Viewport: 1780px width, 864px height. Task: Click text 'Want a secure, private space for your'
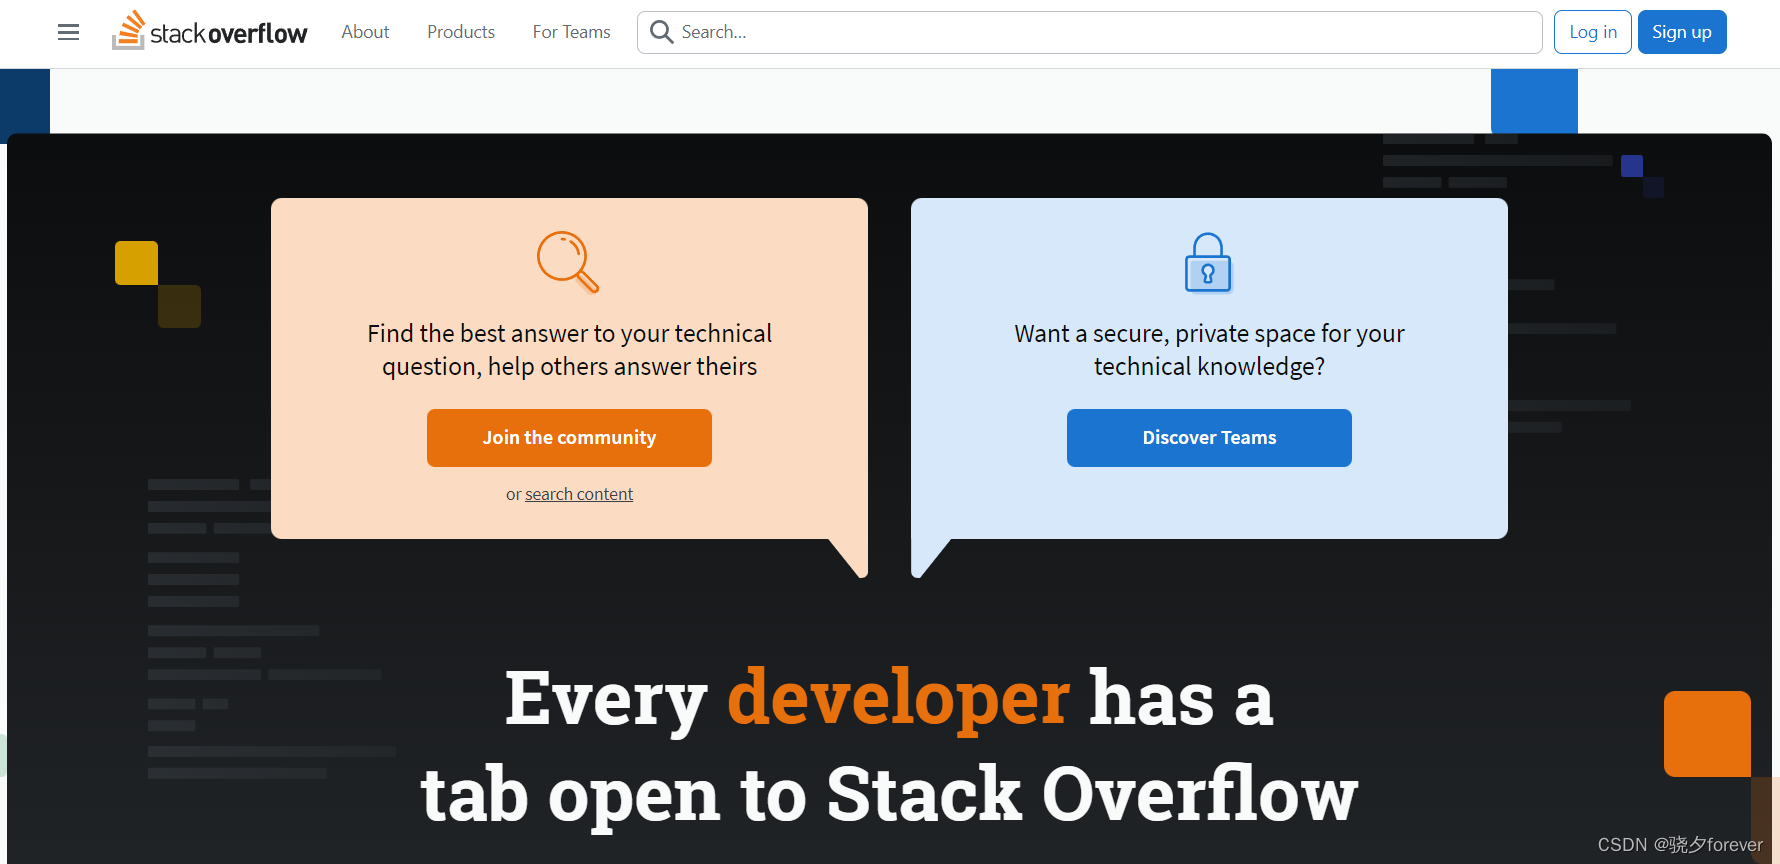[x=1209, y=333]
